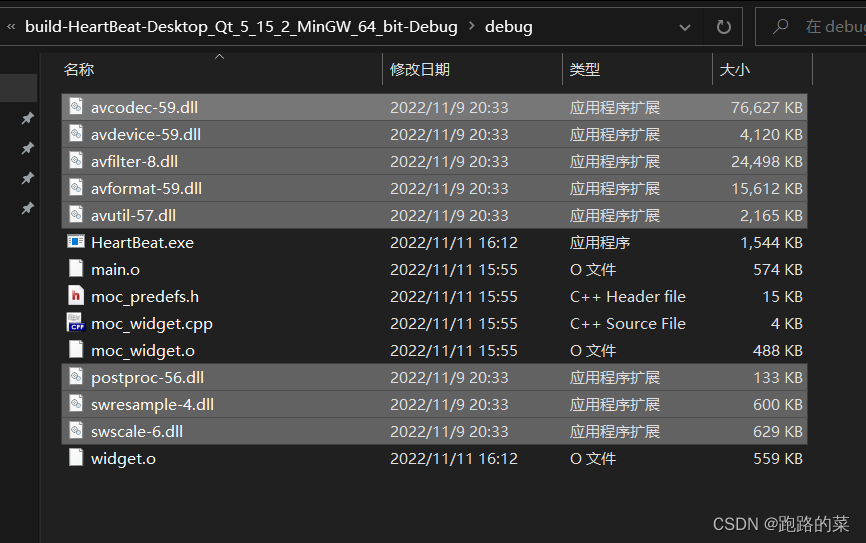866x543 pixels.
Task: Click the swresample-4.dll file icon
Action: 76,404
